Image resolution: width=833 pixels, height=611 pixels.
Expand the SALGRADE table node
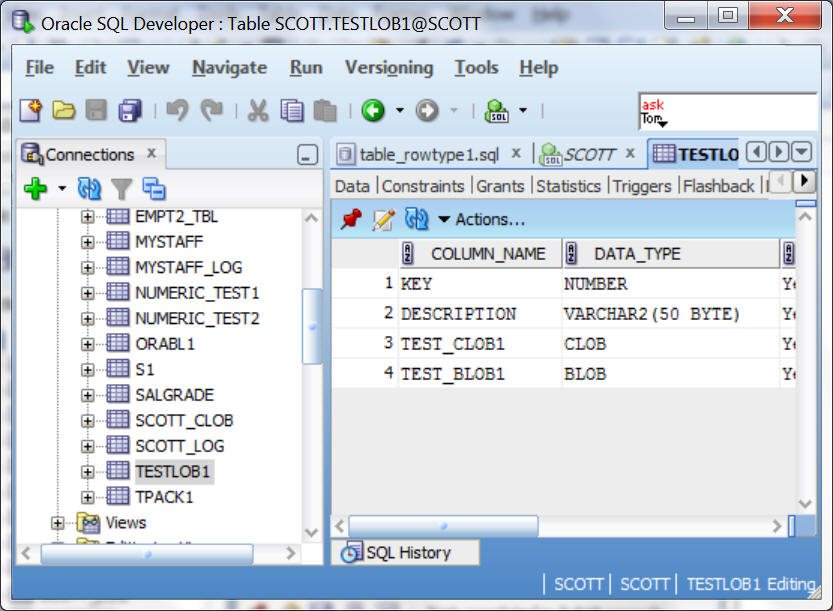[88, 395]
